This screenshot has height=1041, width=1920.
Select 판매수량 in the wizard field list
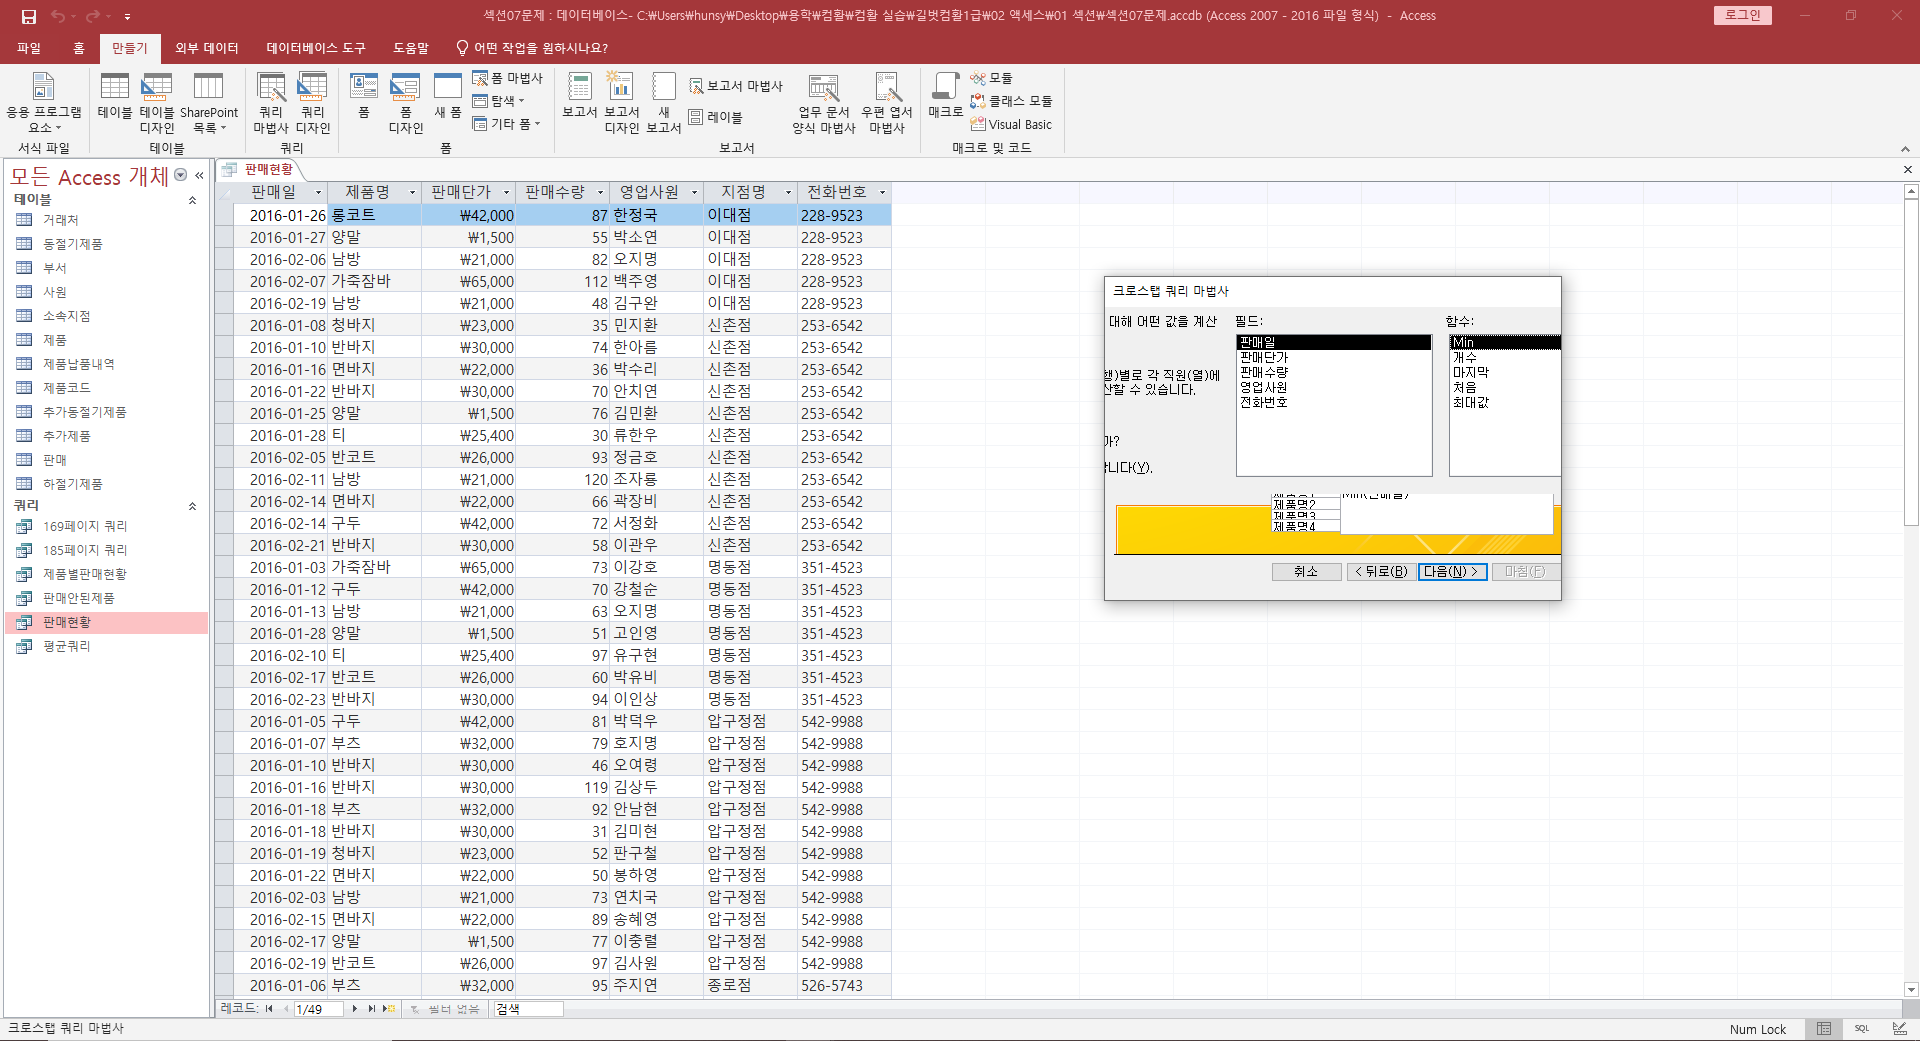[x=1264, y=372]
